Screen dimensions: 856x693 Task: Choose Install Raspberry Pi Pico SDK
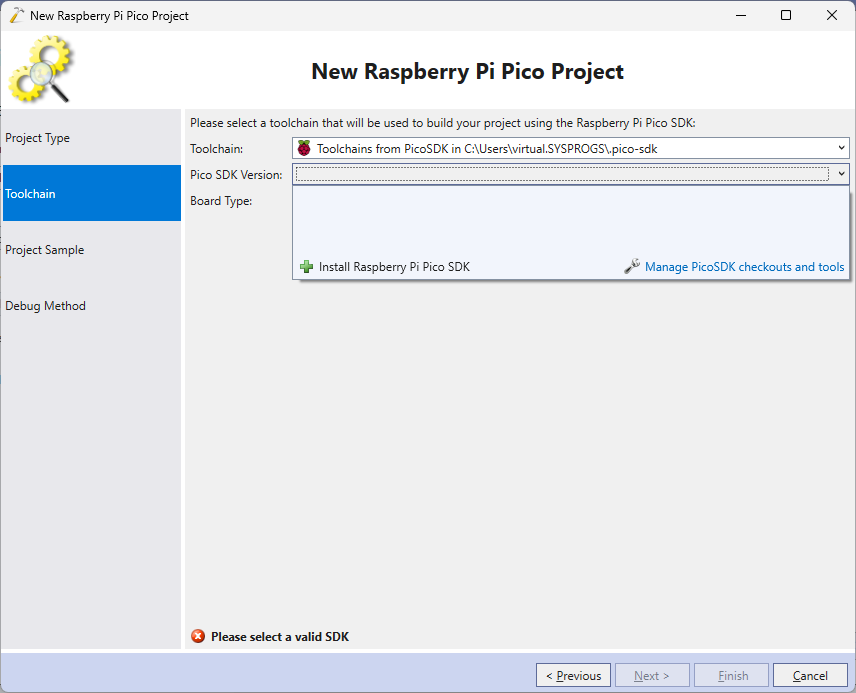coord(394,267)
